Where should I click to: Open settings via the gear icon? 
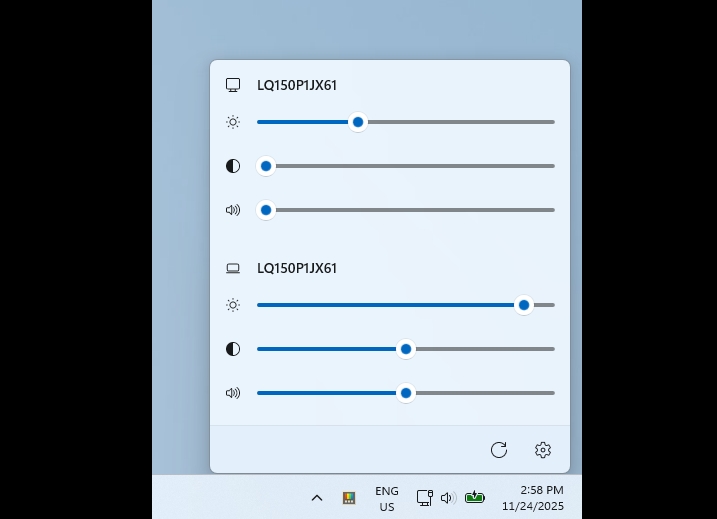tap(543, 450)
